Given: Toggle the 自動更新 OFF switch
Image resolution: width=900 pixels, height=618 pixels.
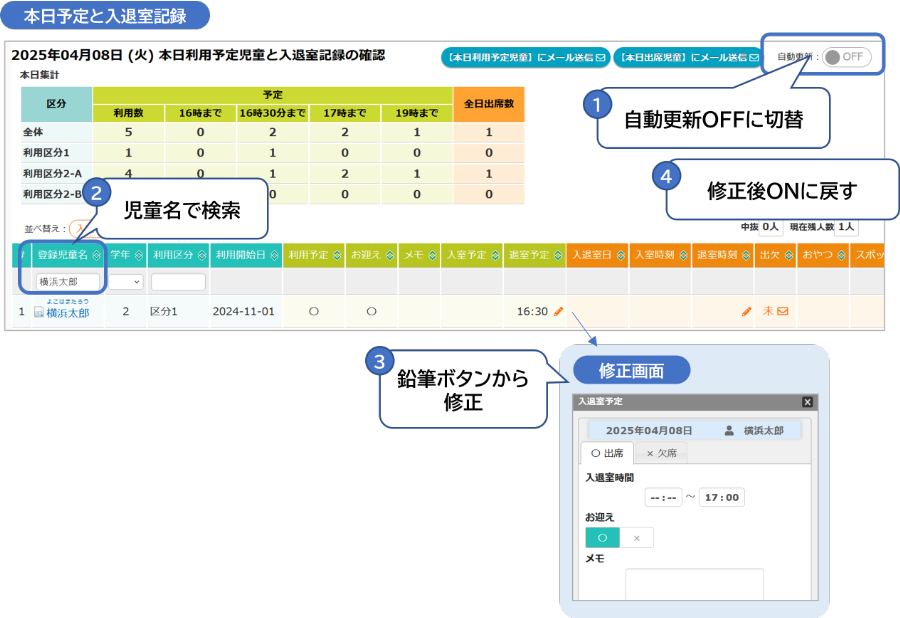Looking at the screenshot, I should [847, 57].
